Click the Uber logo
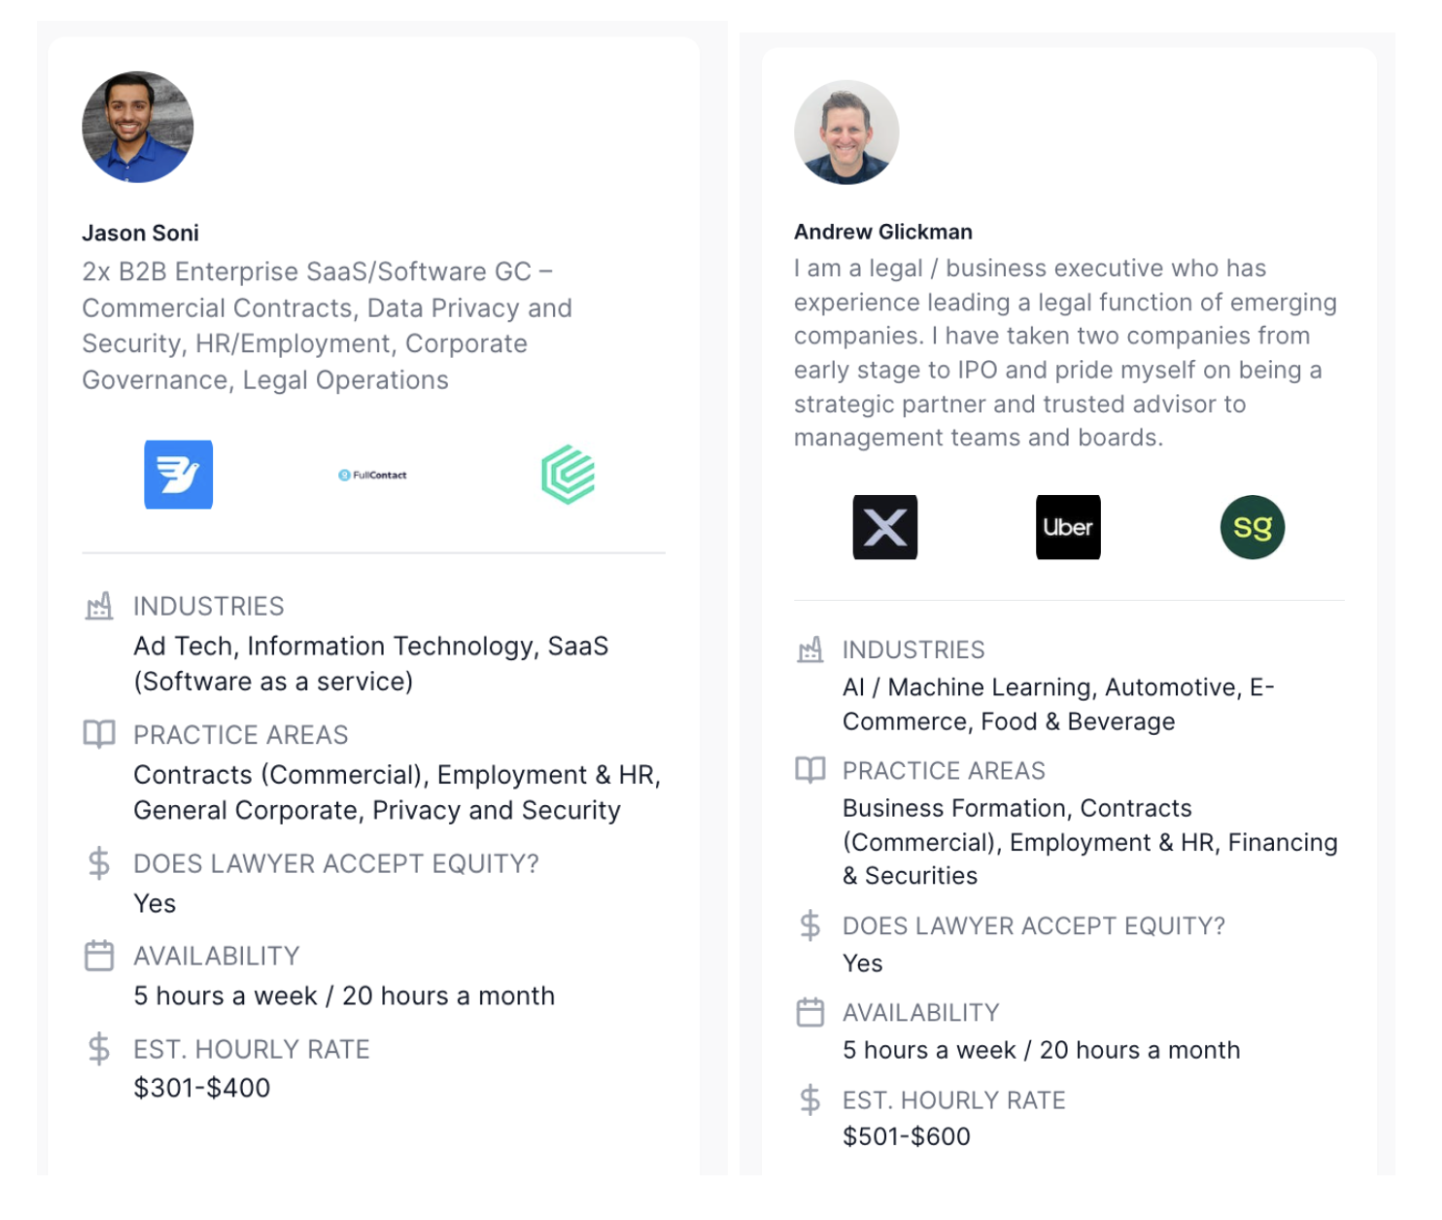 click(1068, 527)
